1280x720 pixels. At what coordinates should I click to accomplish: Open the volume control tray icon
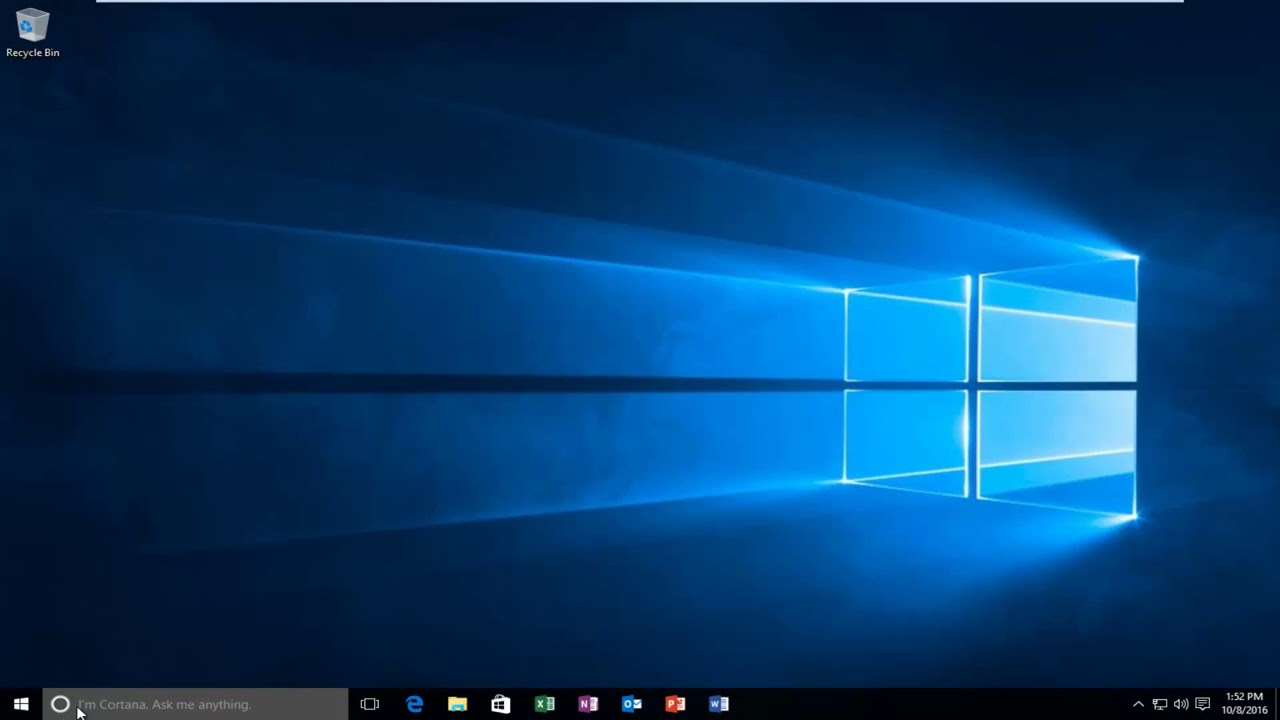click(1181, 704)
